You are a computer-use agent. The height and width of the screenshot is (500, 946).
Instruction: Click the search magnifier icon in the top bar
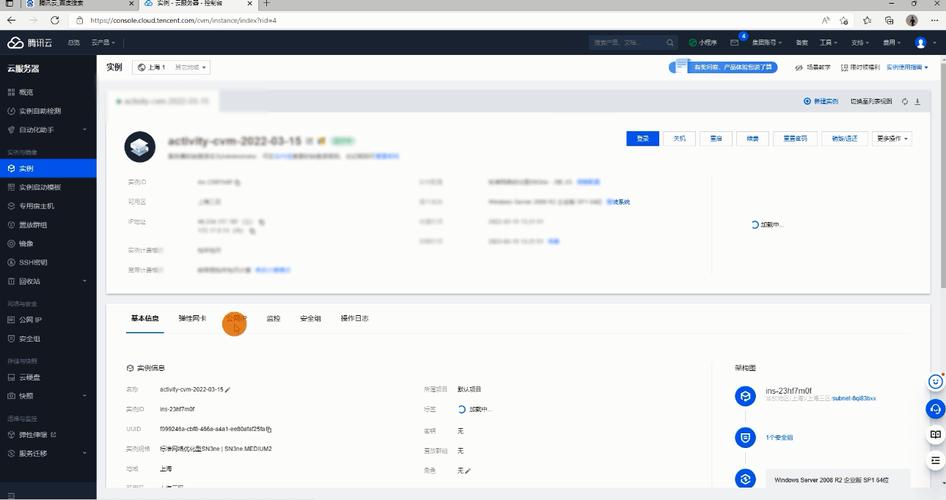(670, 43)
